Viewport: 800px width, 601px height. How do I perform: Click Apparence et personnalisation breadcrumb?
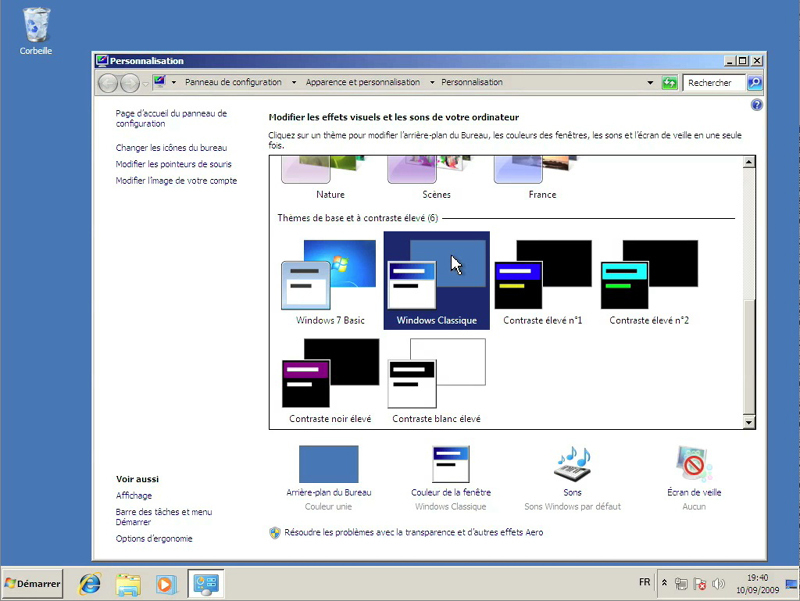tap(363, 82)
